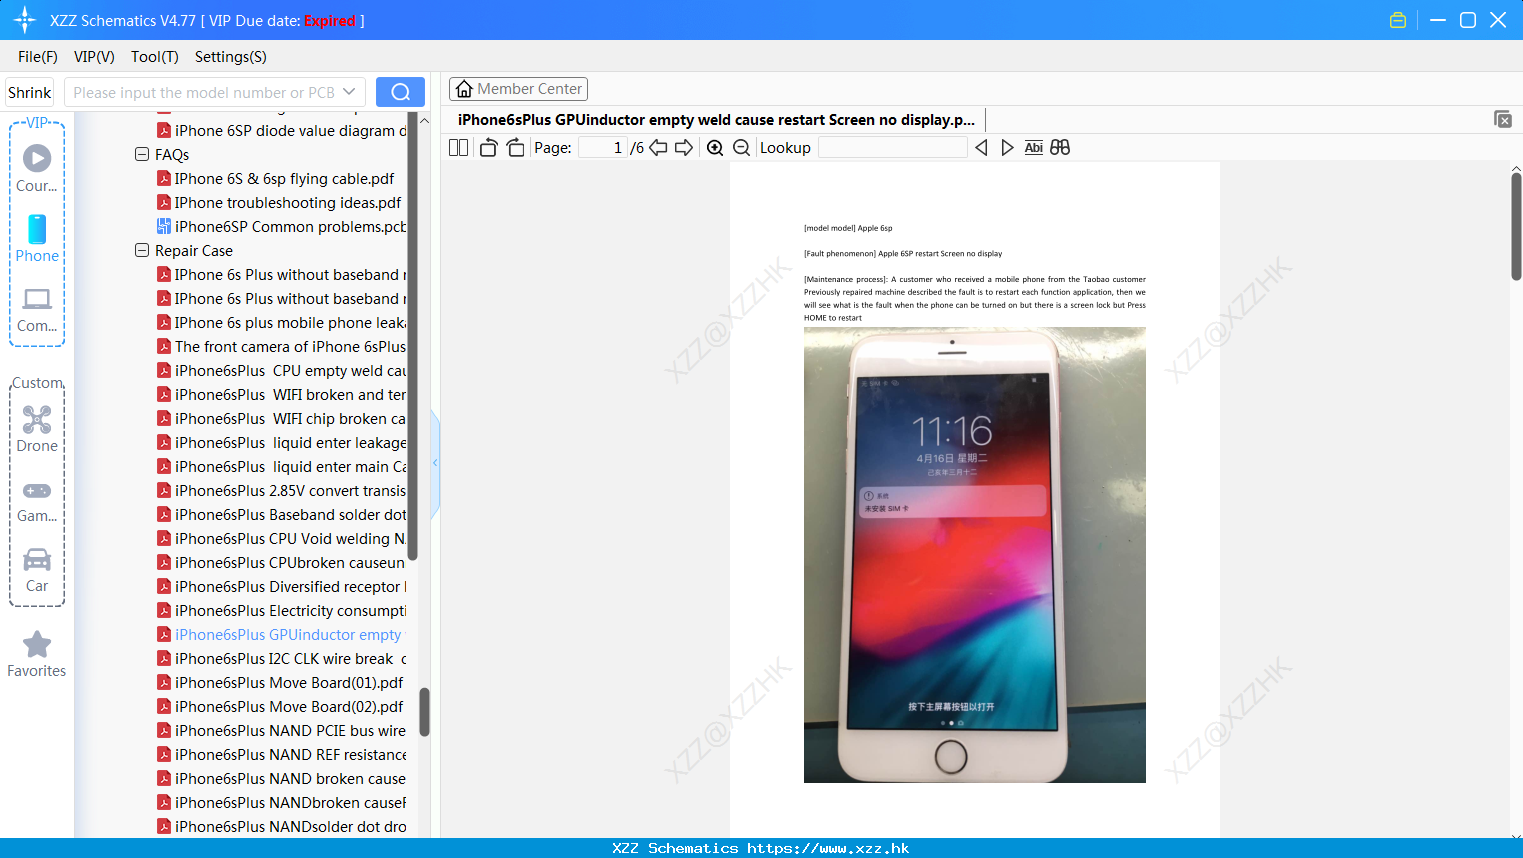The image size is (1523, 858).
Task: Open IPhone 6s plus mobile phone leakage case
Action: [x=281, y=323]
